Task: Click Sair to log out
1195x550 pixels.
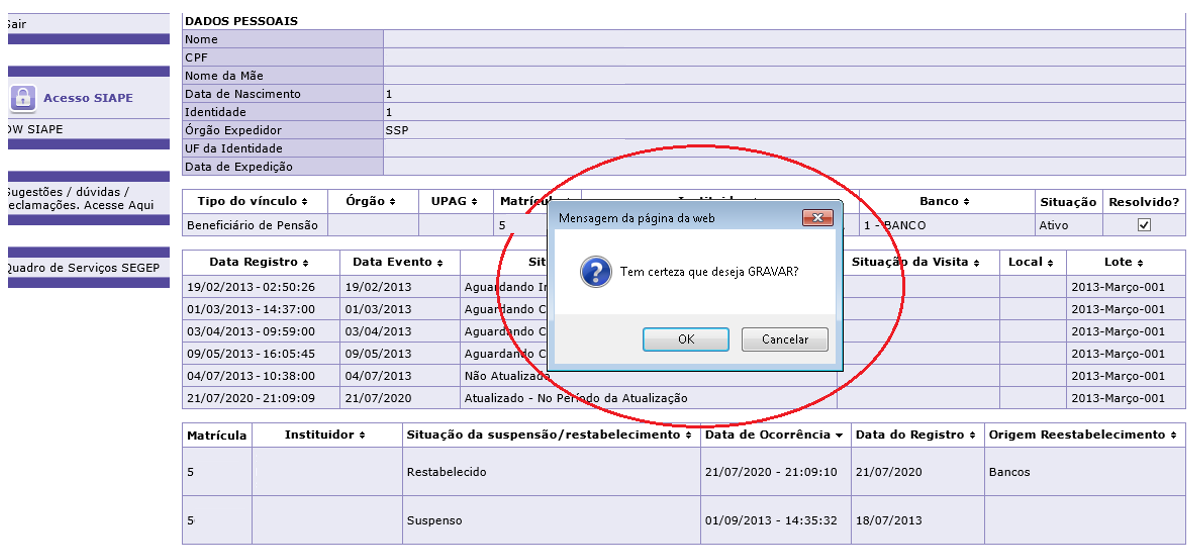Action: 16,23
